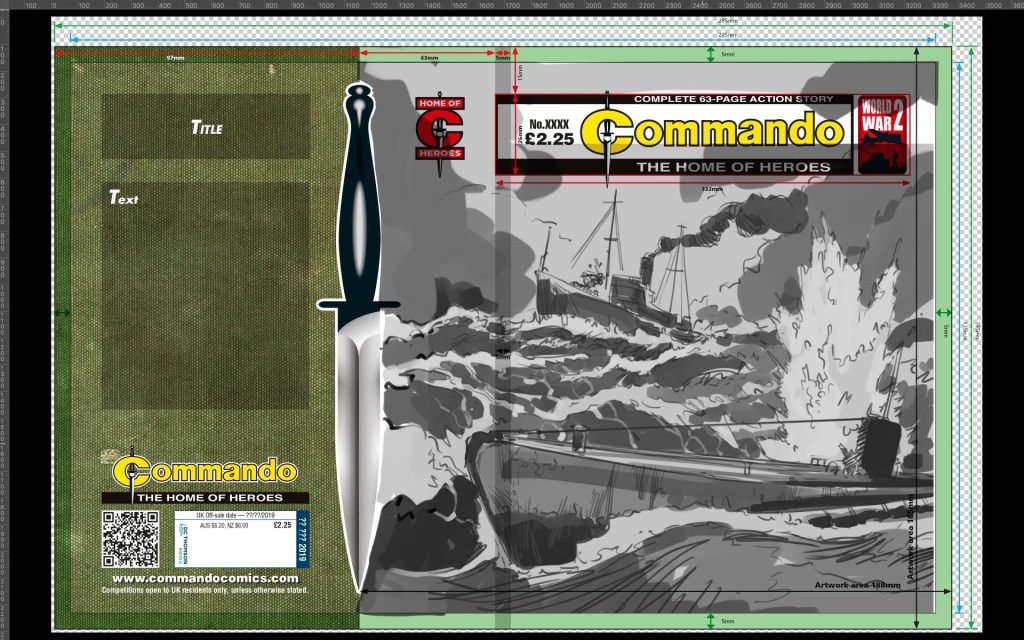Select the 'No.XXXX' issue number text
Viewport: 1024px width, 640px height.
pos(551,124)
